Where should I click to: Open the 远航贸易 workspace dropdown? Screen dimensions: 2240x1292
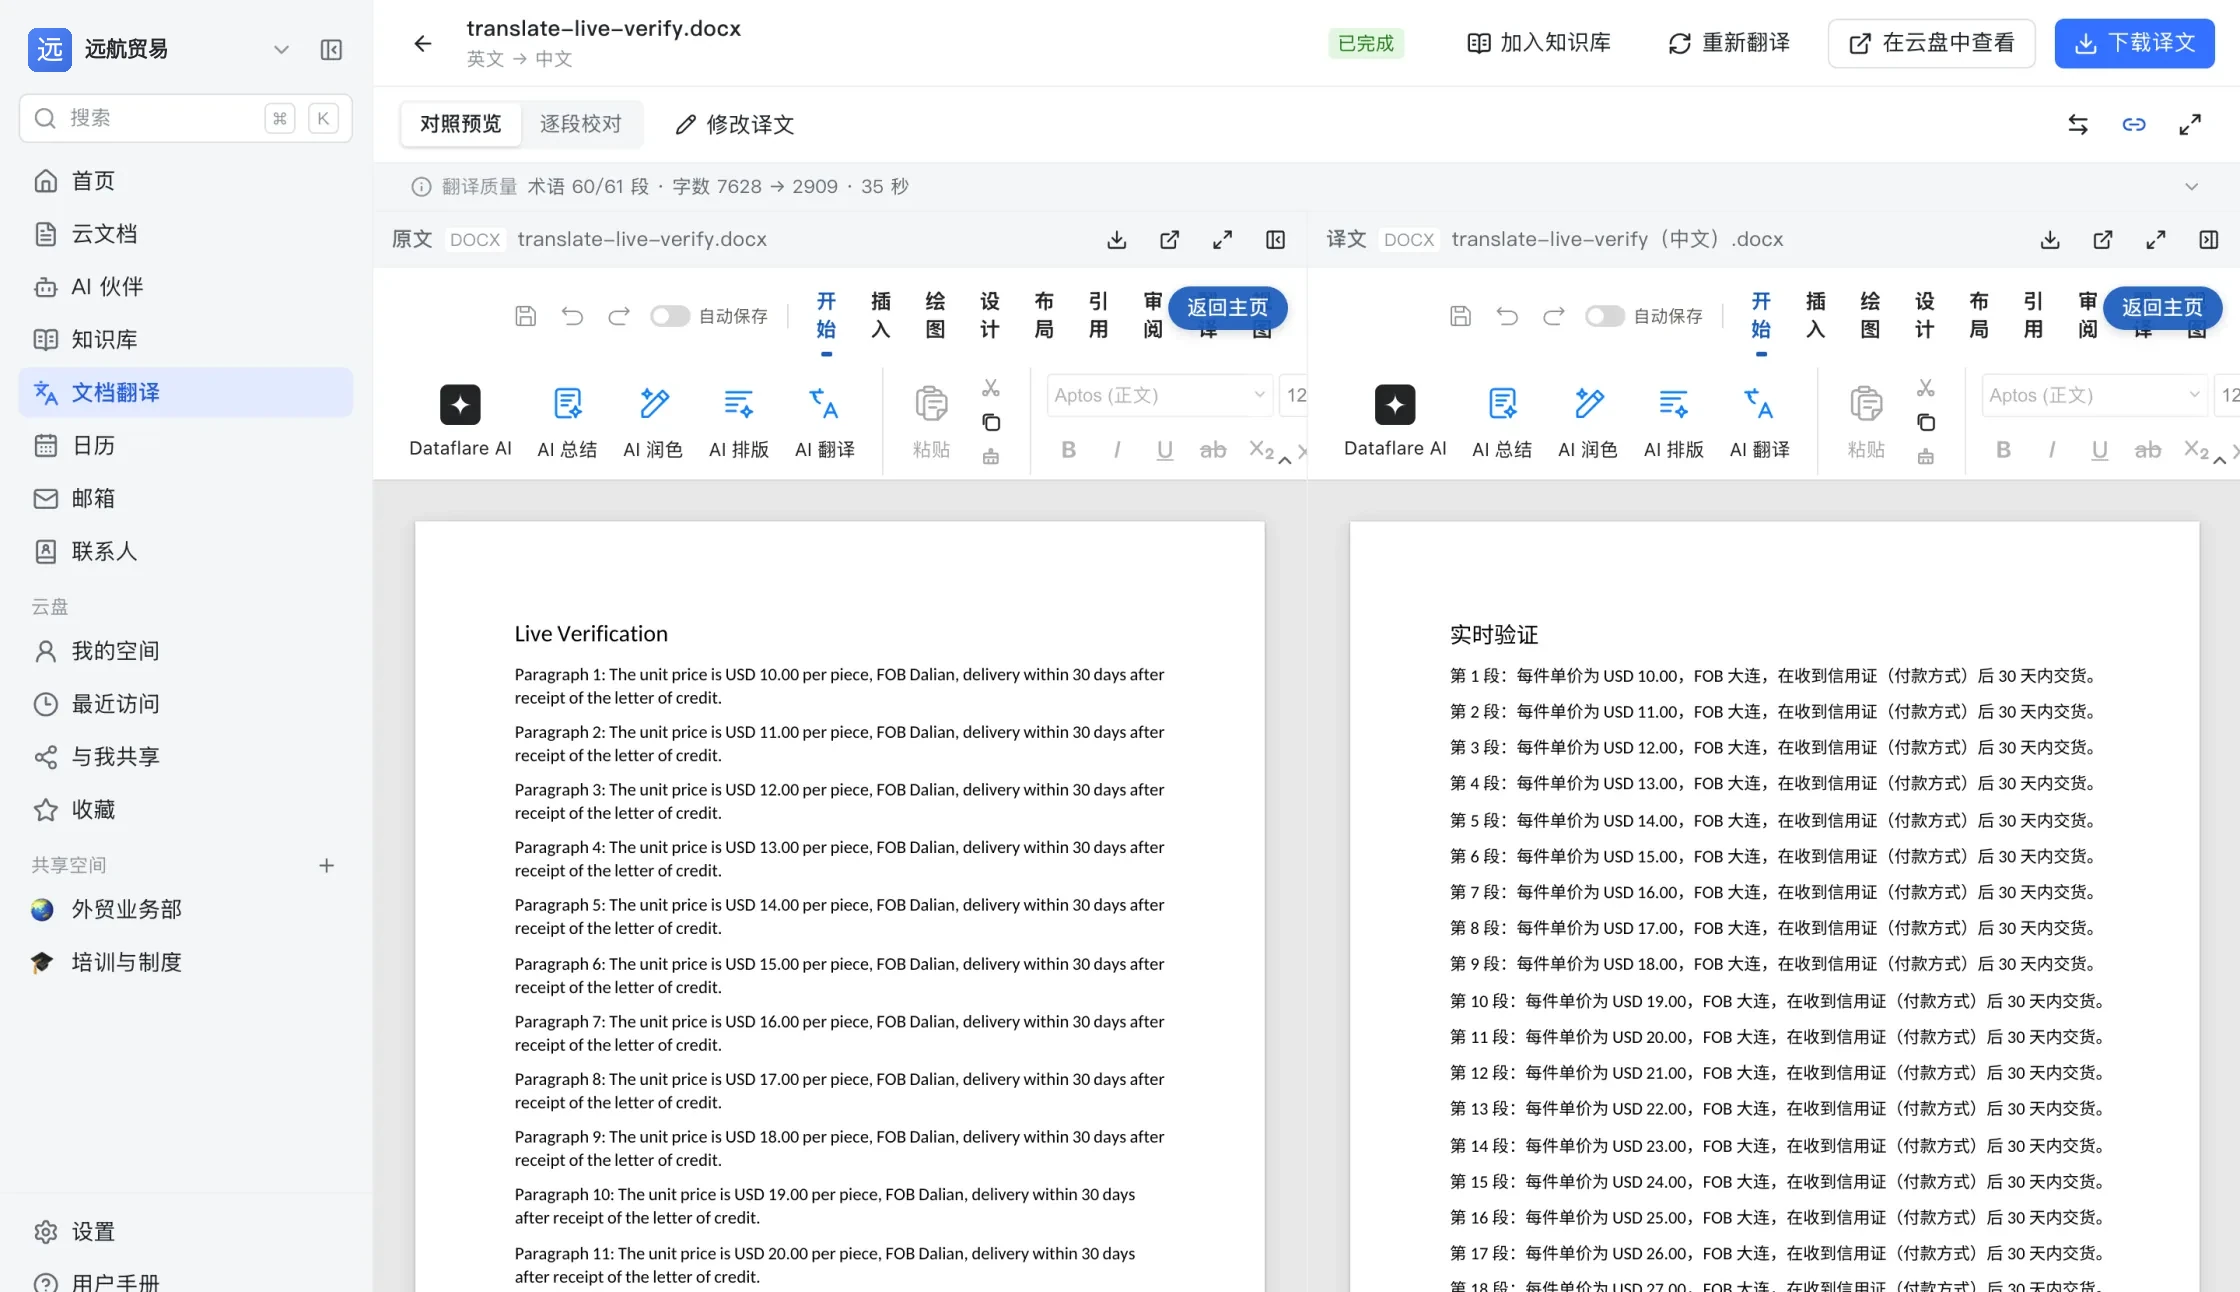[281, 49]
